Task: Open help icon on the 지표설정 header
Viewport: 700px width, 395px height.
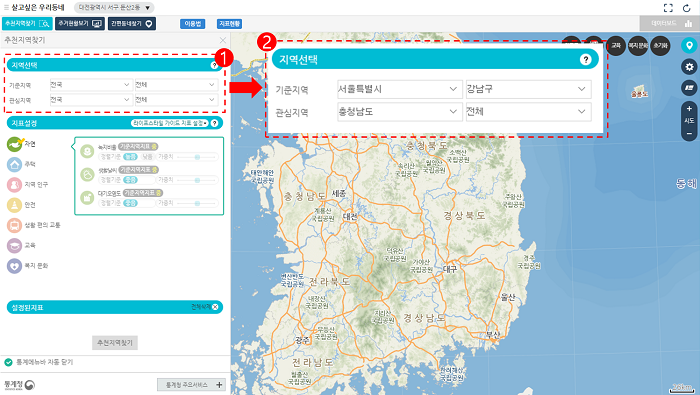Action: [x=214, y=123]
